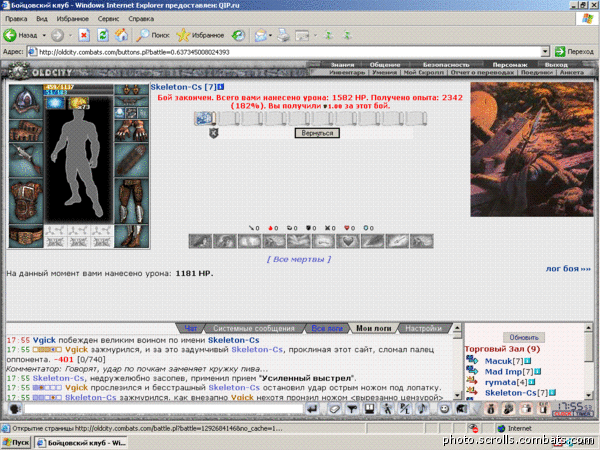Viewport: 600px width, 450px height.
Task: Click the Windows Пуск start button
Action: [x=16, y=443]
